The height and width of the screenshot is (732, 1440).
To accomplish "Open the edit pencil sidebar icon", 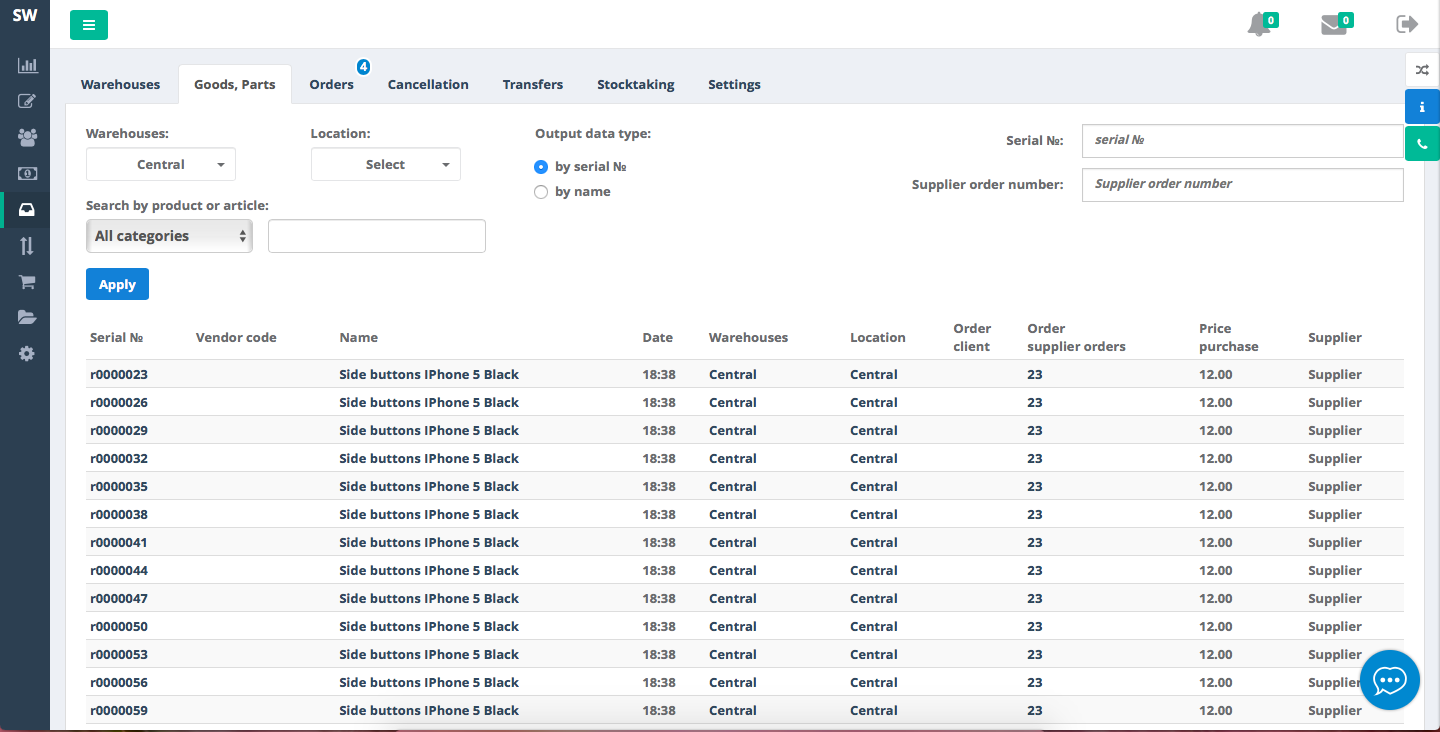I will [27, 101].
